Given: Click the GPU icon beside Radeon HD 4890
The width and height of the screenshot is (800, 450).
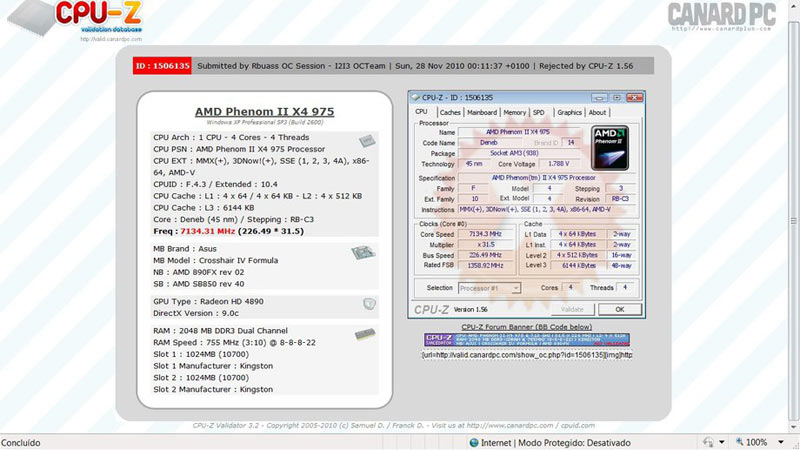Looking at the screenshot, I should tap(368, 302).
